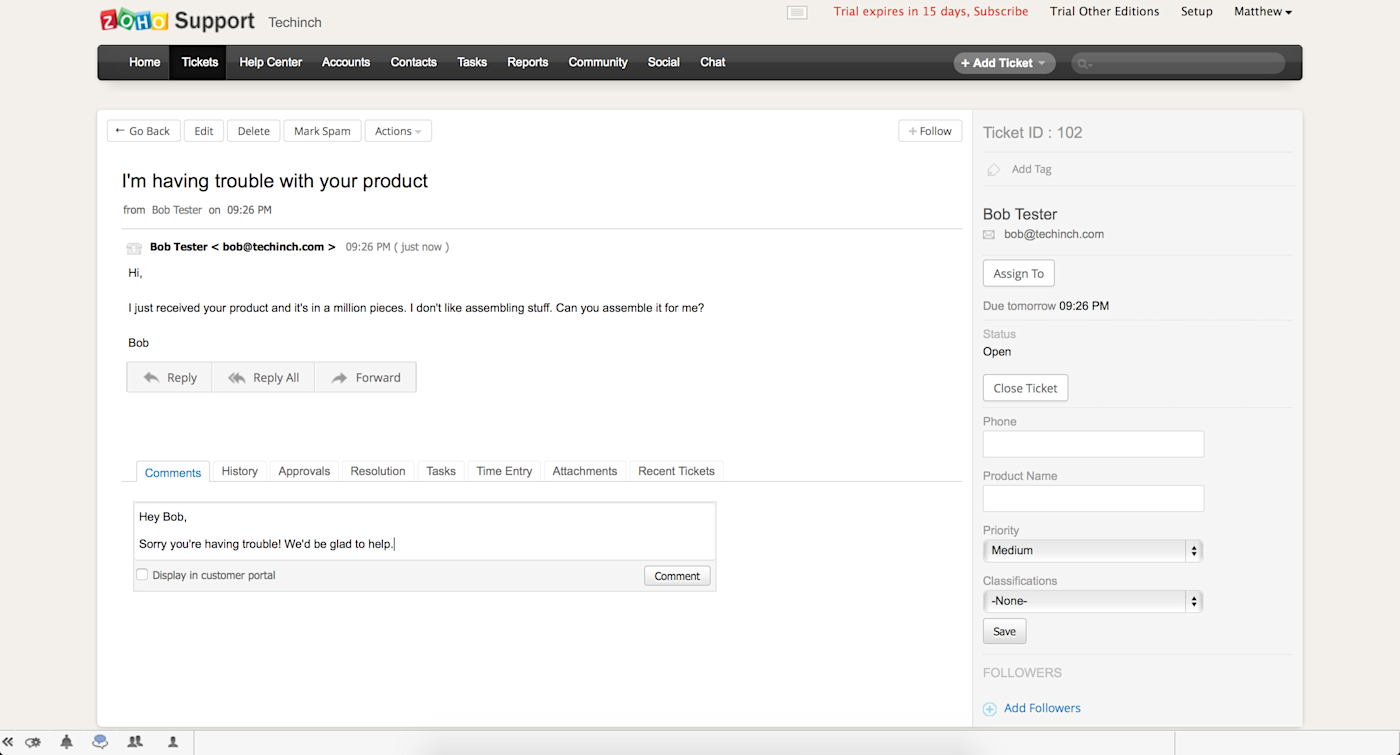Click into the comment text area
The image size is (1400, 755).
click(425, 531)
